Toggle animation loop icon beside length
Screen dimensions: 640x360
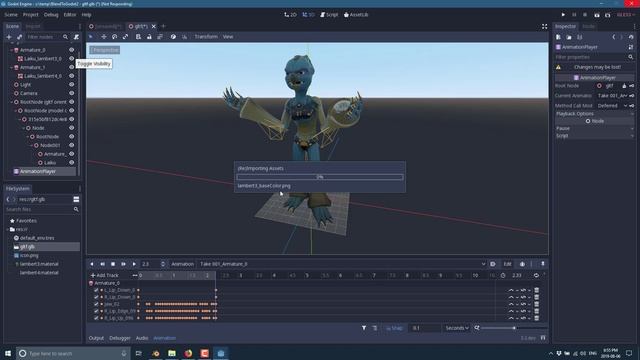pos(536,276)
